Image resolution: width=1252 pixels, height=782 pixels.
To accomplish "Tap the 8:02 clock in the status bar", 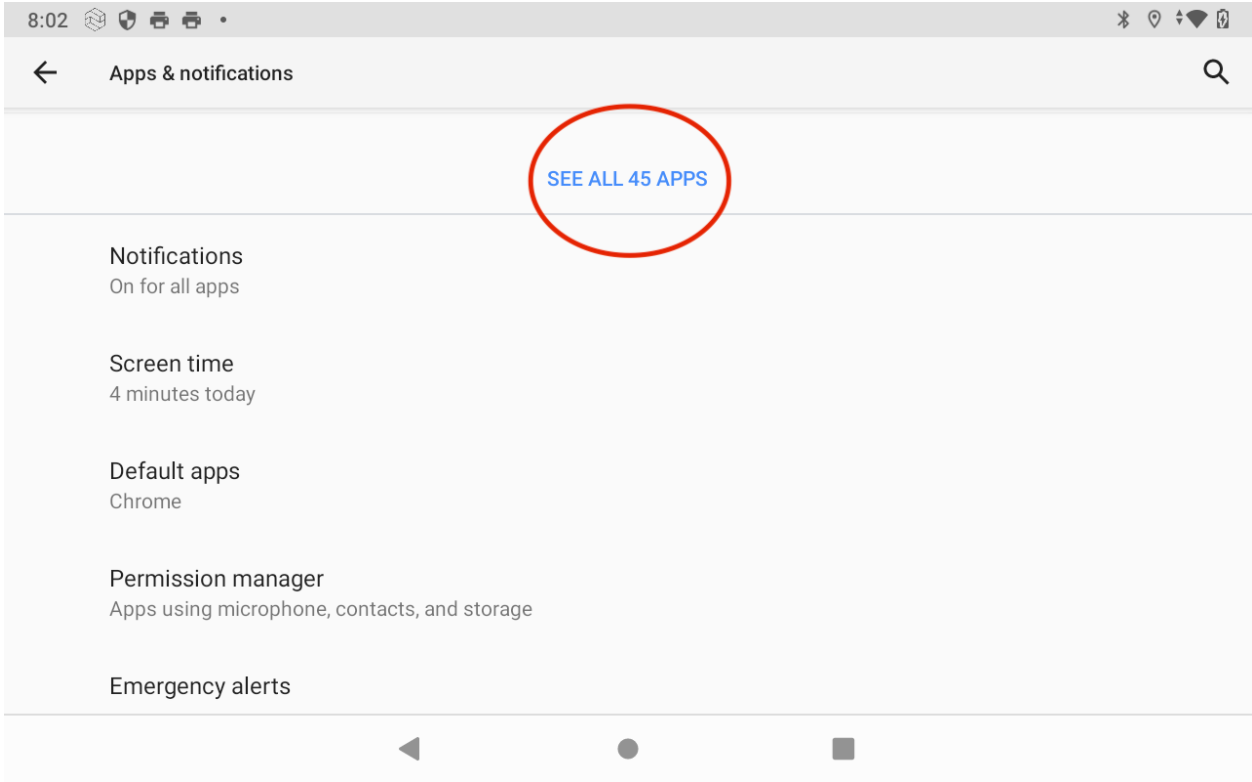I will [47, 19].
